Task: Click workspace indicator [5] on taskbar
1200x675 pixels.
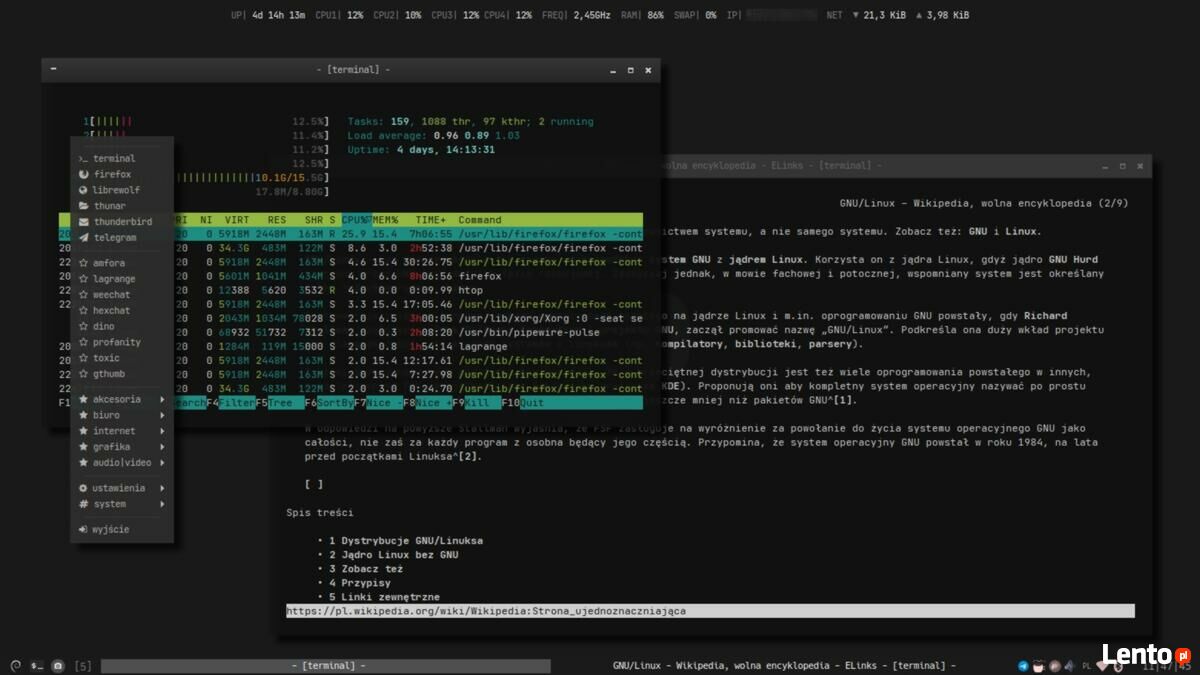Action: tap(84, 666)
